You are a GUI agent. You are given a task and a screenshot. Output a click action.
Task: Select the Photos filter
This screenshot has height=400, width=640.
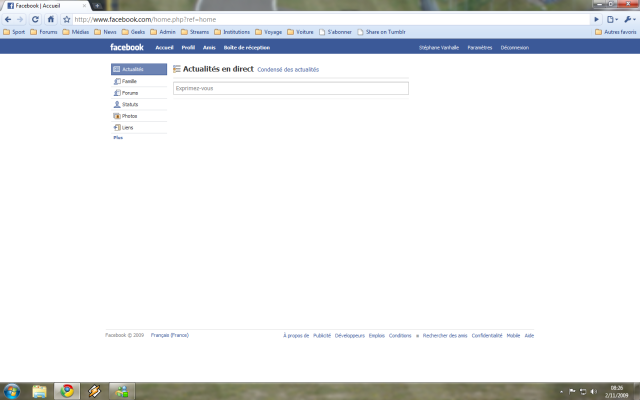point(139,116)
